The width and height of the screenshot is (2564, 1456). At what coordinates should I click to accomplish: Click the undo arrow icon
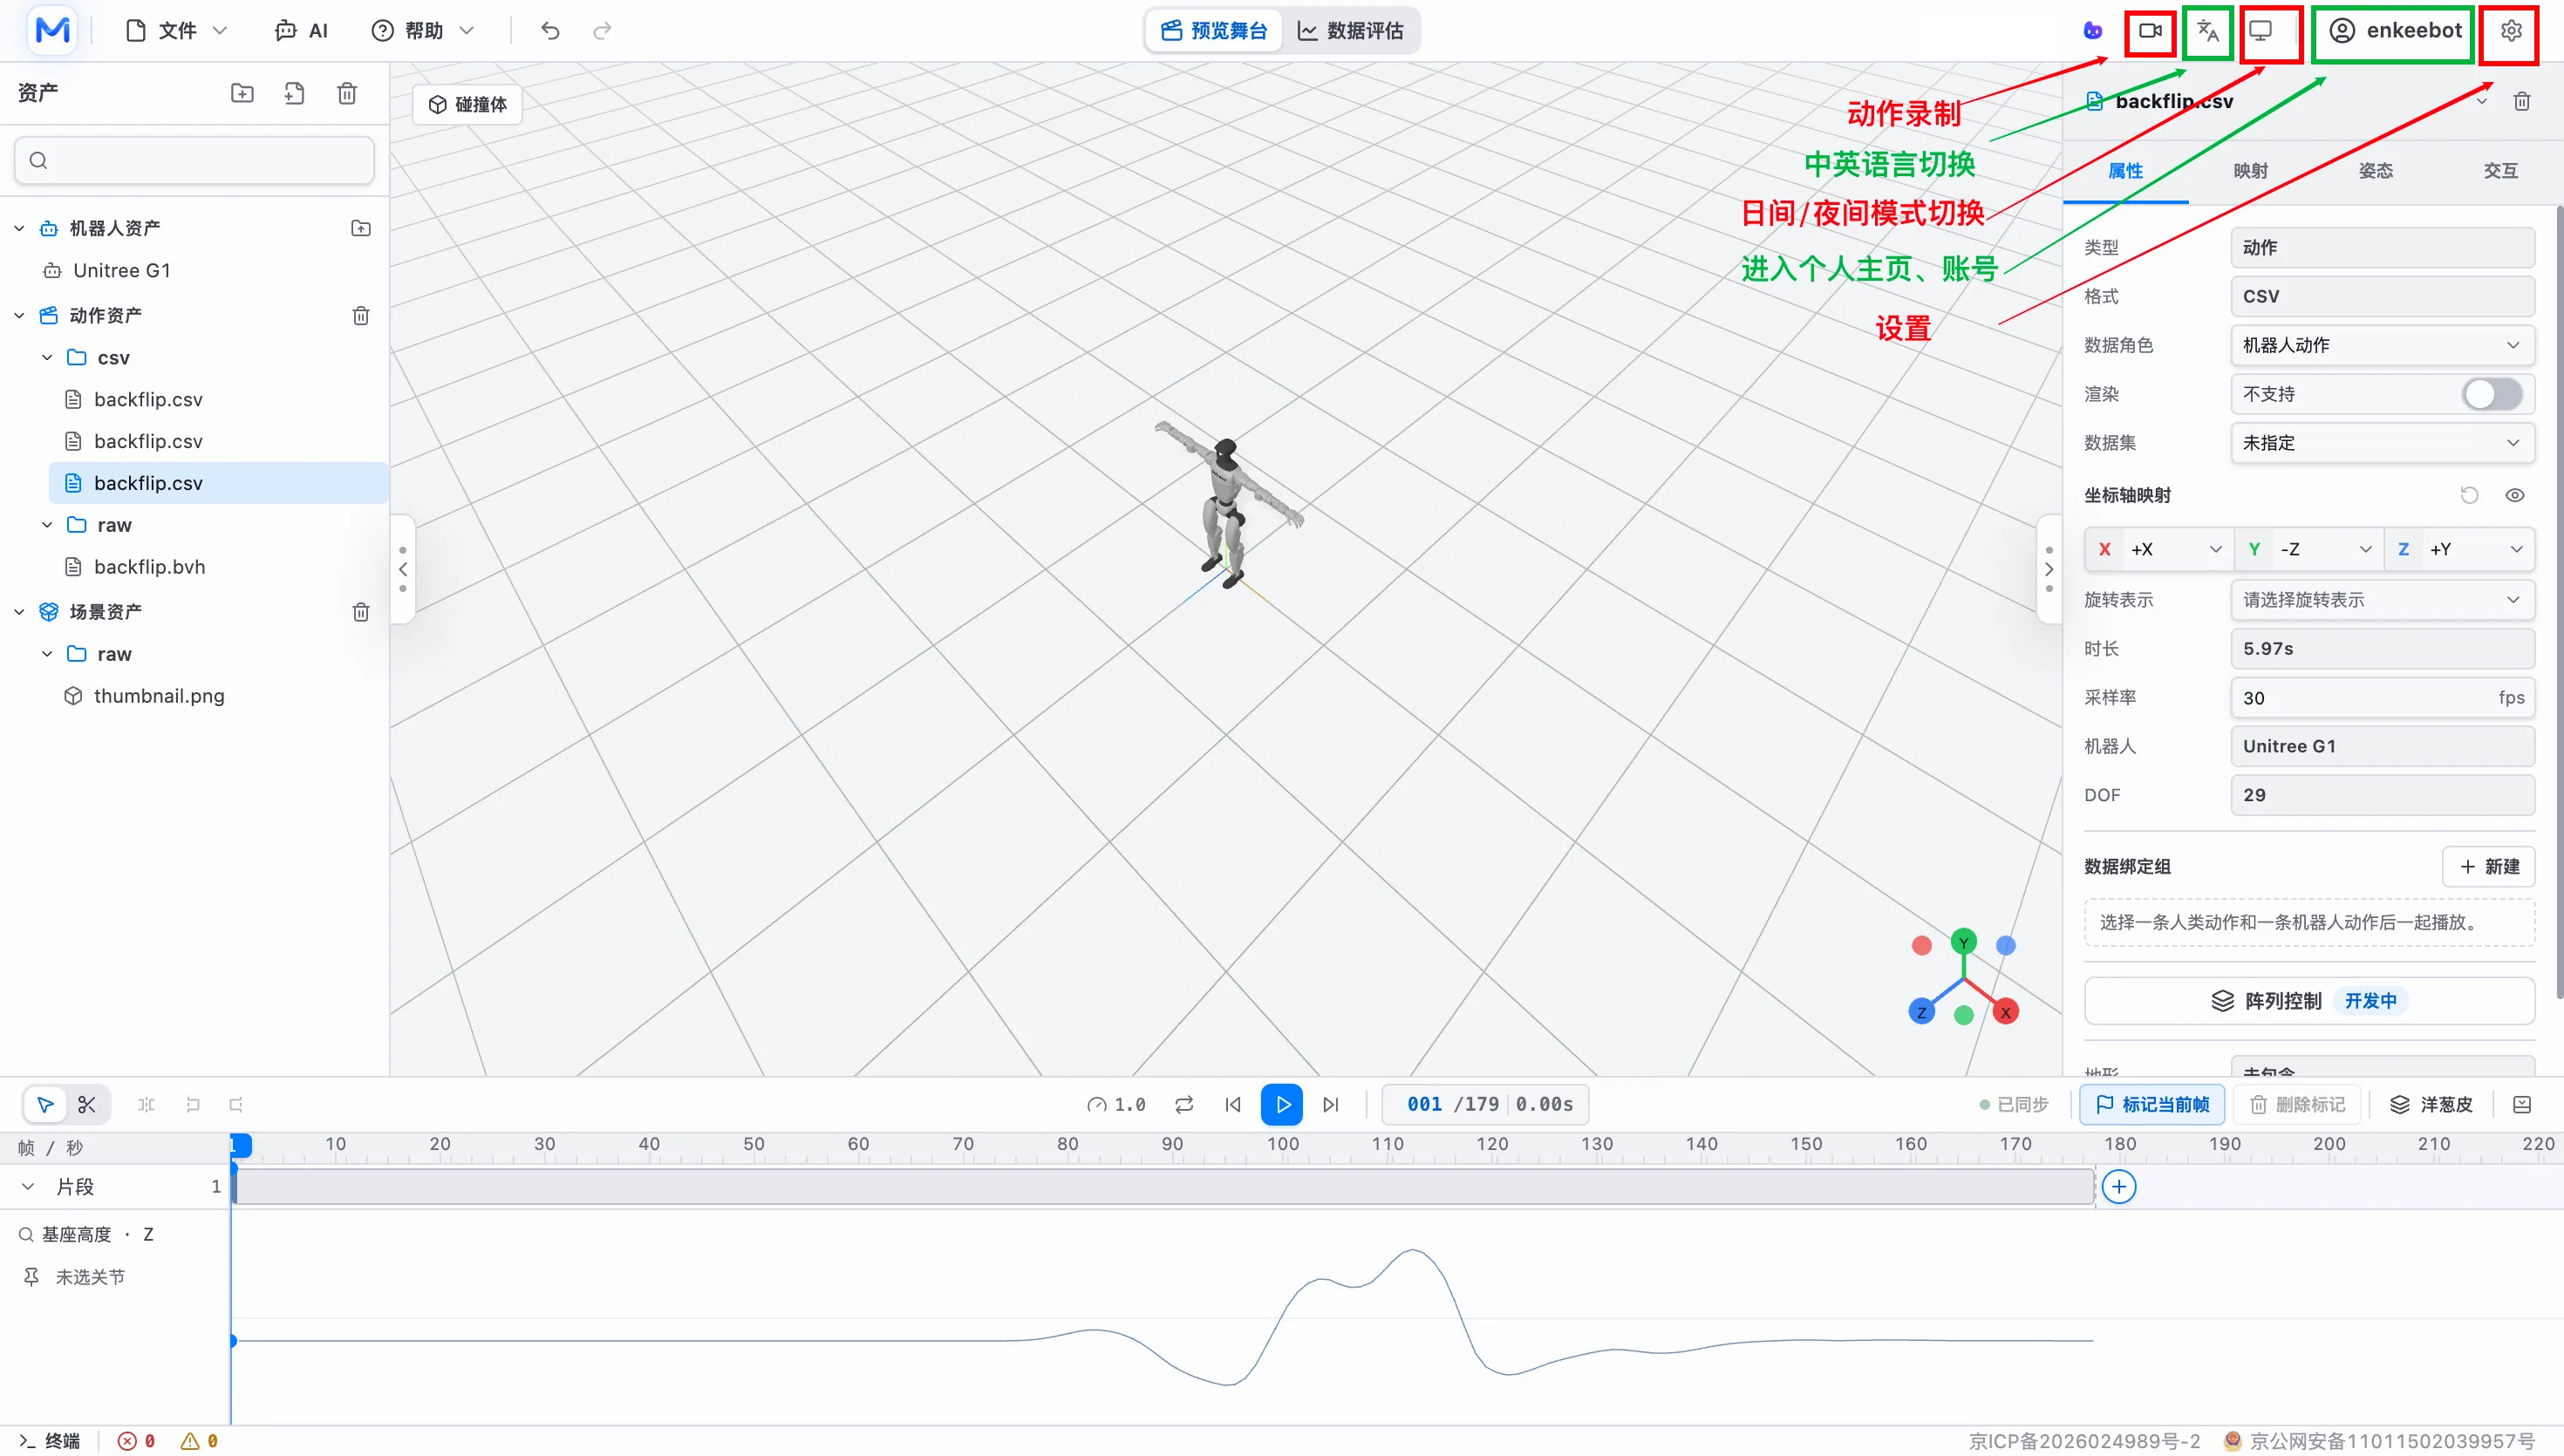click(x=550, y=31)
